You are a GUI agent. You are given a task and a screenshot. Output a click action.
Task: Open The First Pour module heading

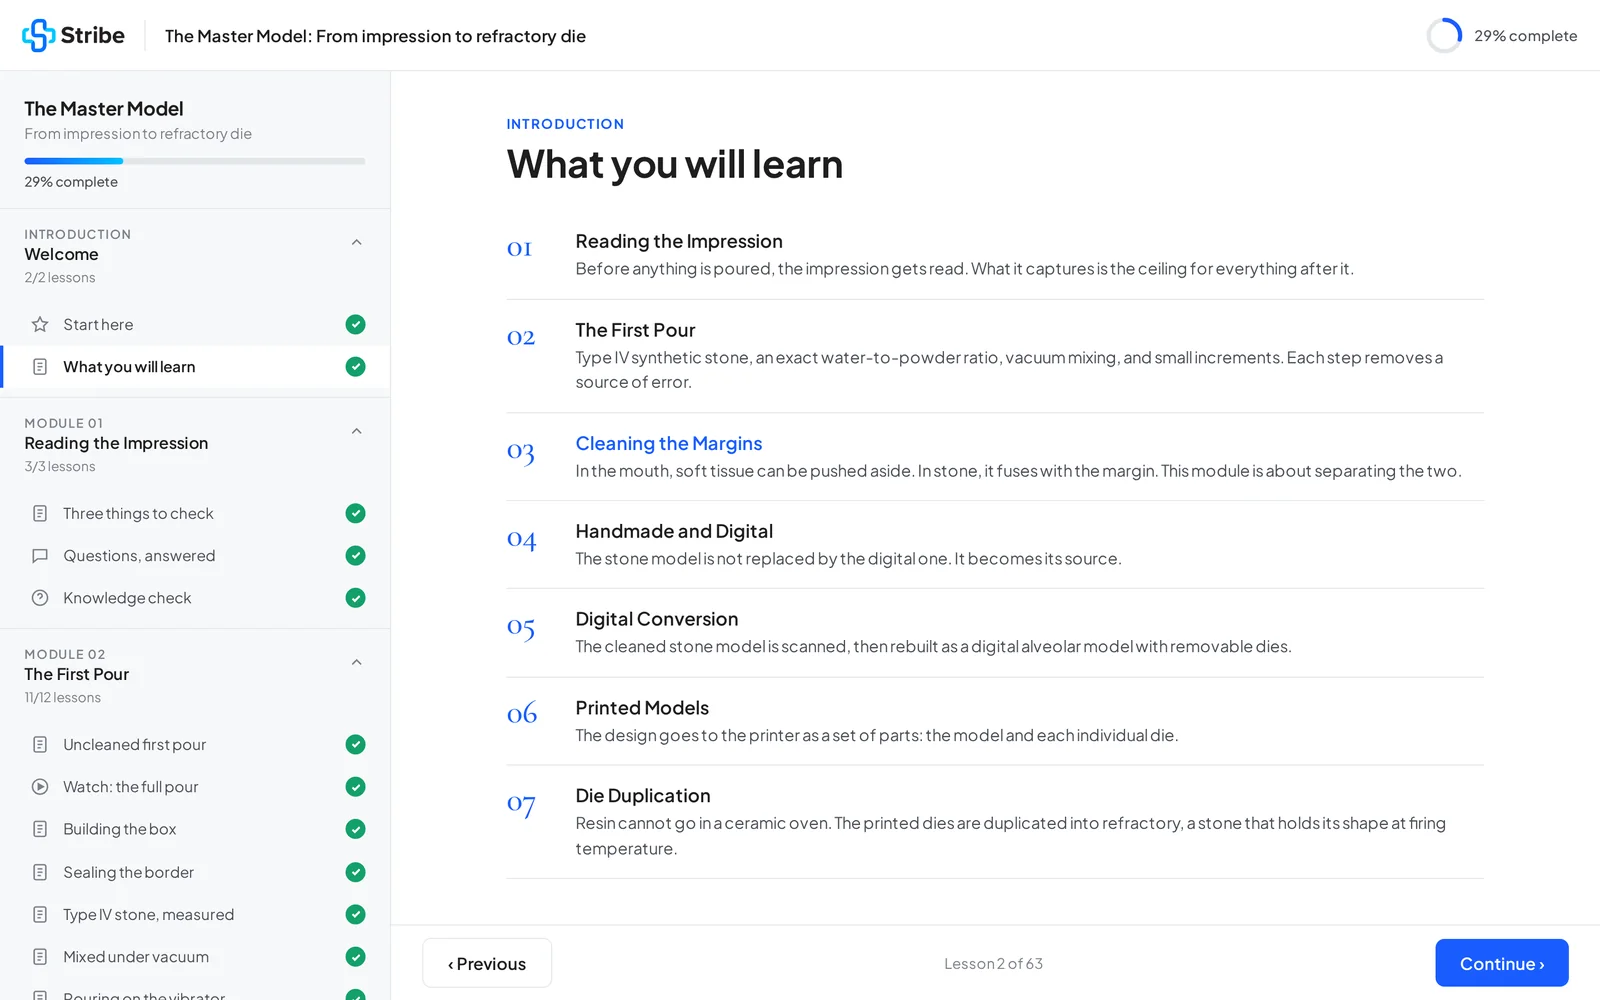pyautogui.click(x=635, y=330)
